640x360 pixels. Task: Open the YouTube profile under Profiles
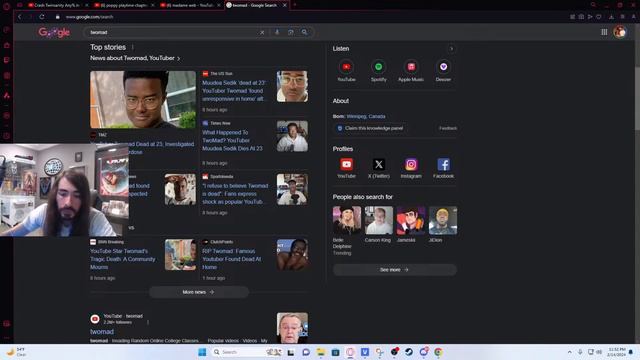pos(346,164)
